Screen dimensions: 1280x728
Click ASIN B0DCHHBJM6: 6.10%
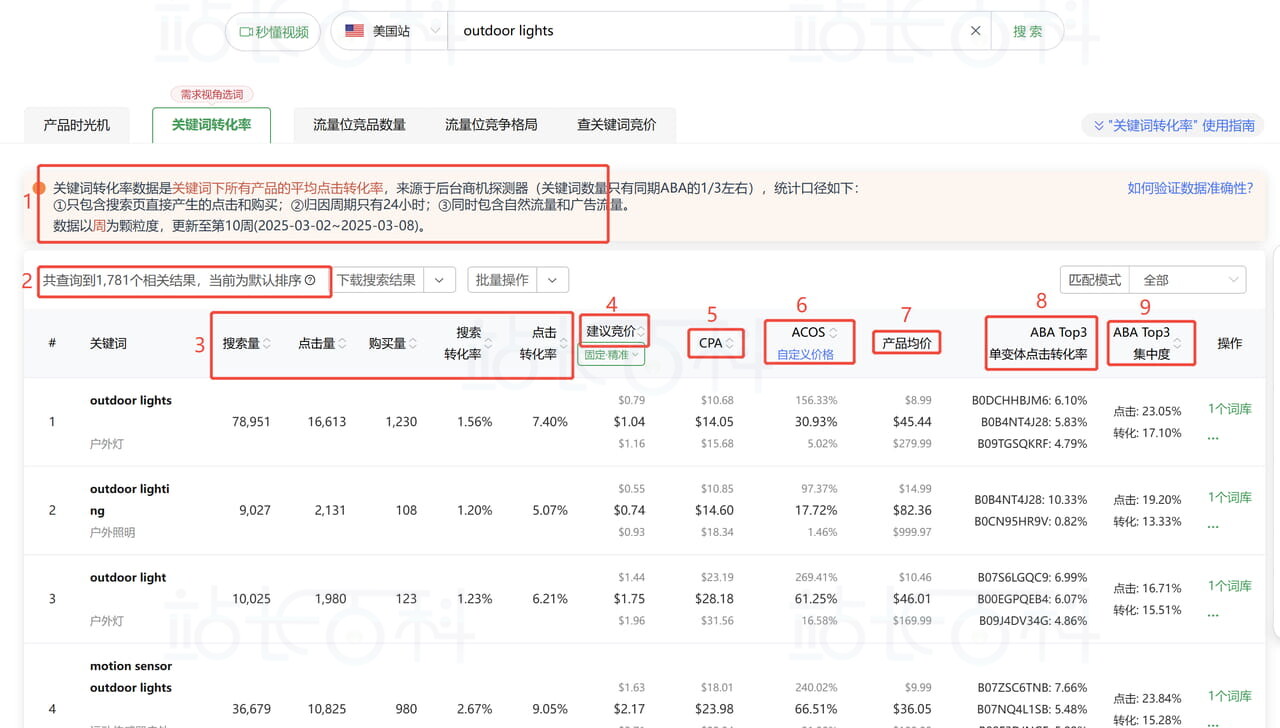click(1029, 400)
